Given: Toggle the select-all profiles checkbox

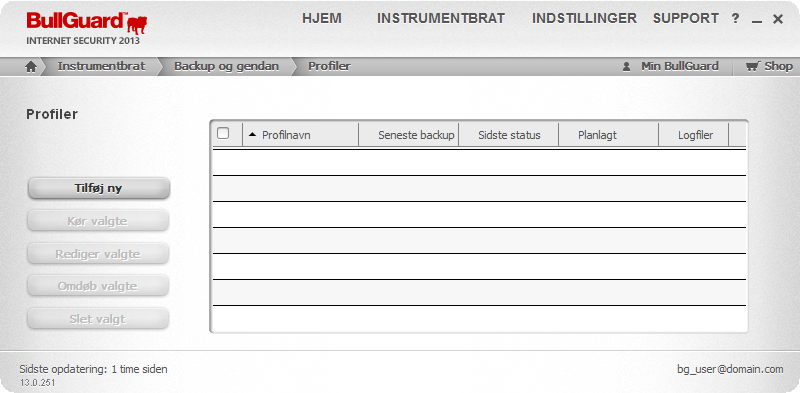Looking at the screenshot, I should click(223, 133).
